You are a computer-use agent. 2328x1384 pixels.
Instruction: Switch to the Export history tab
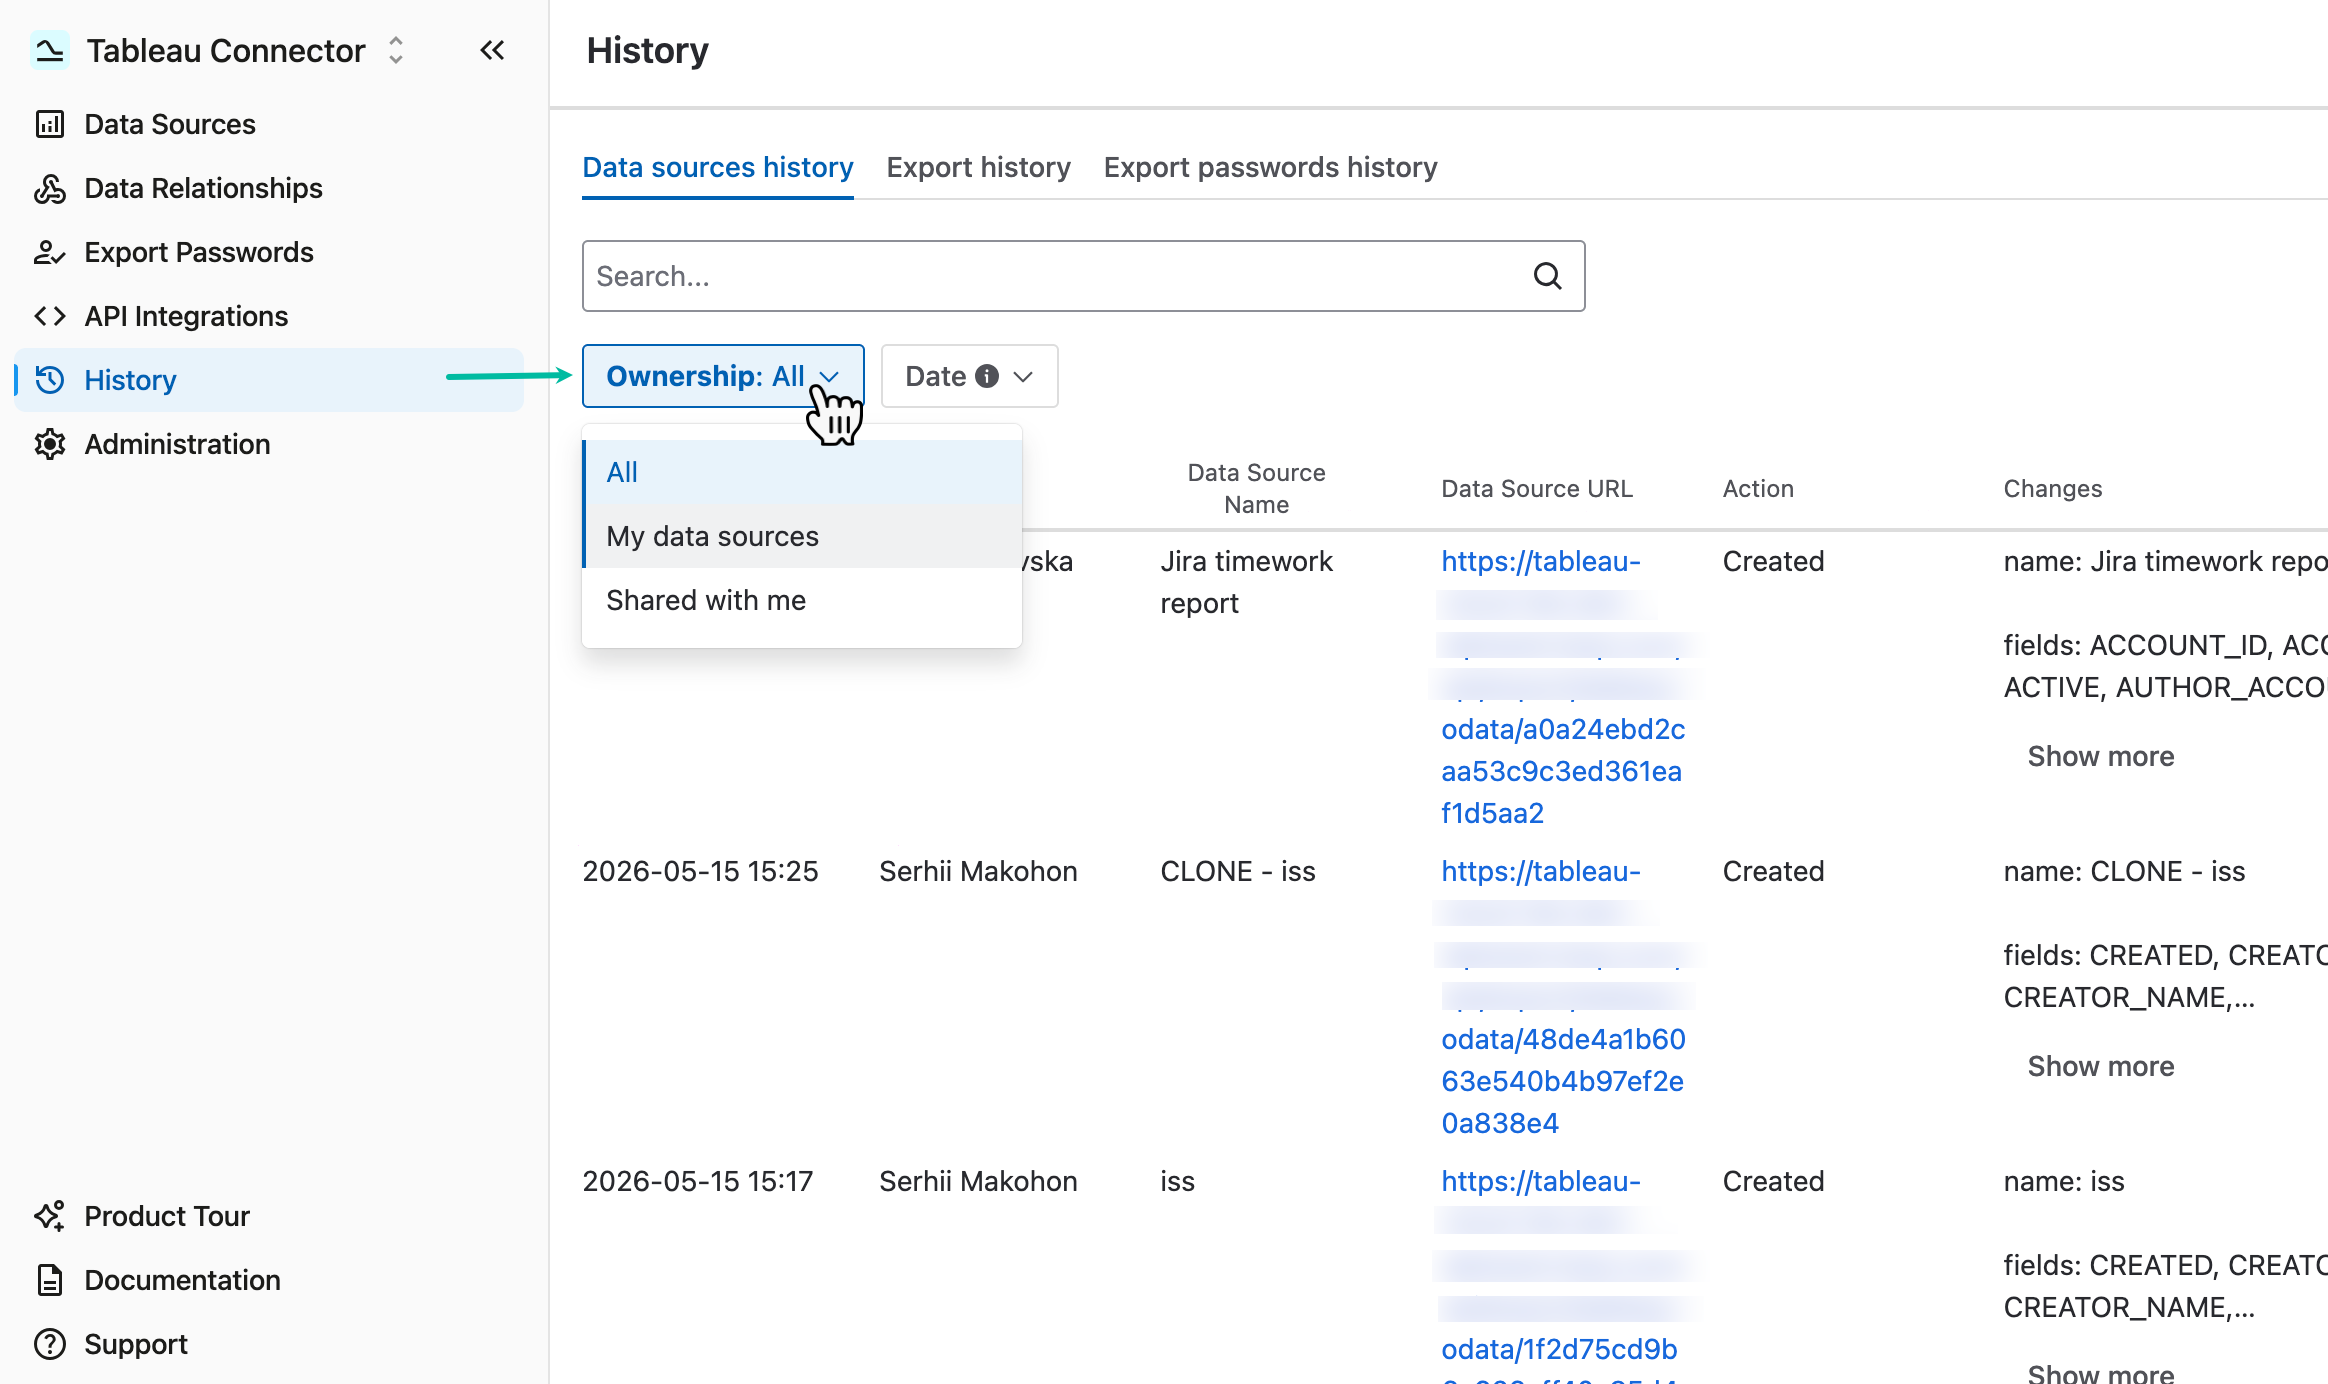978,167
